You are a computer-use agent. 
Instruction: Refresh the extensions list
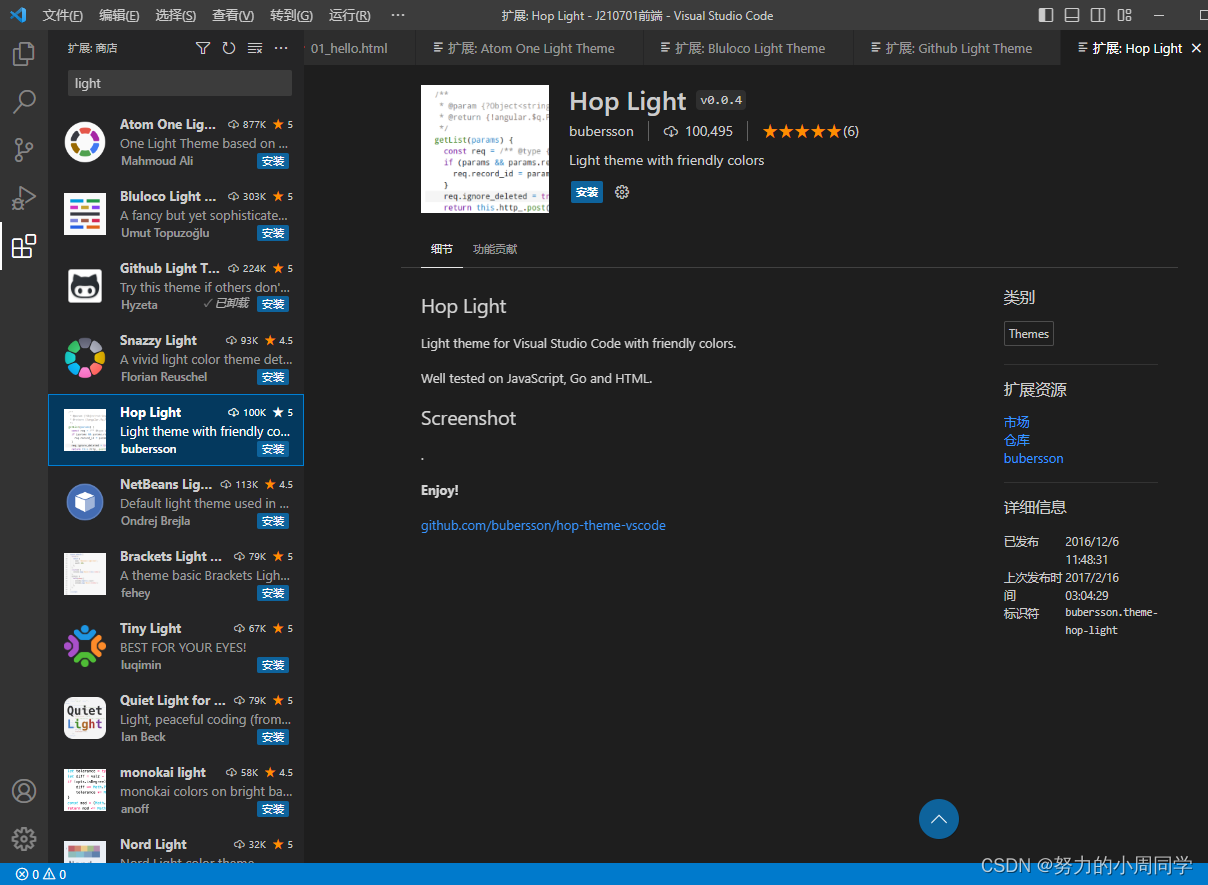[x=228, y=47]
